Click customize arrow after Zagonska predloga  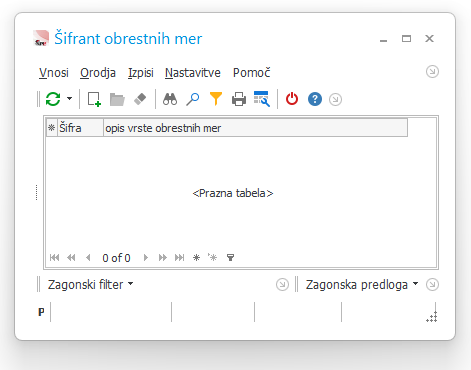(x=432, y=285)
